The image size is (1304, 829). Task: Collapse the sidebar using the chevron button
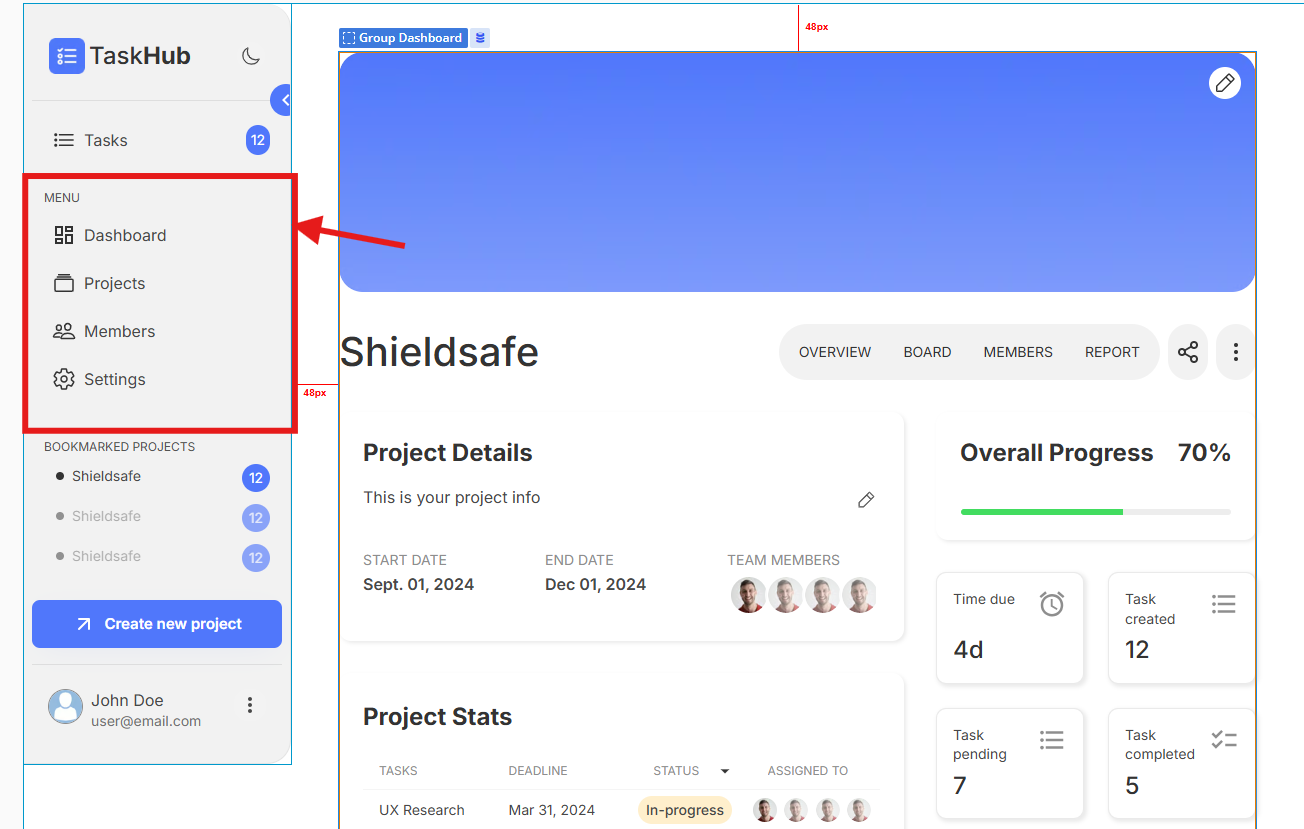pyautogui.click(x=282, y=100)
